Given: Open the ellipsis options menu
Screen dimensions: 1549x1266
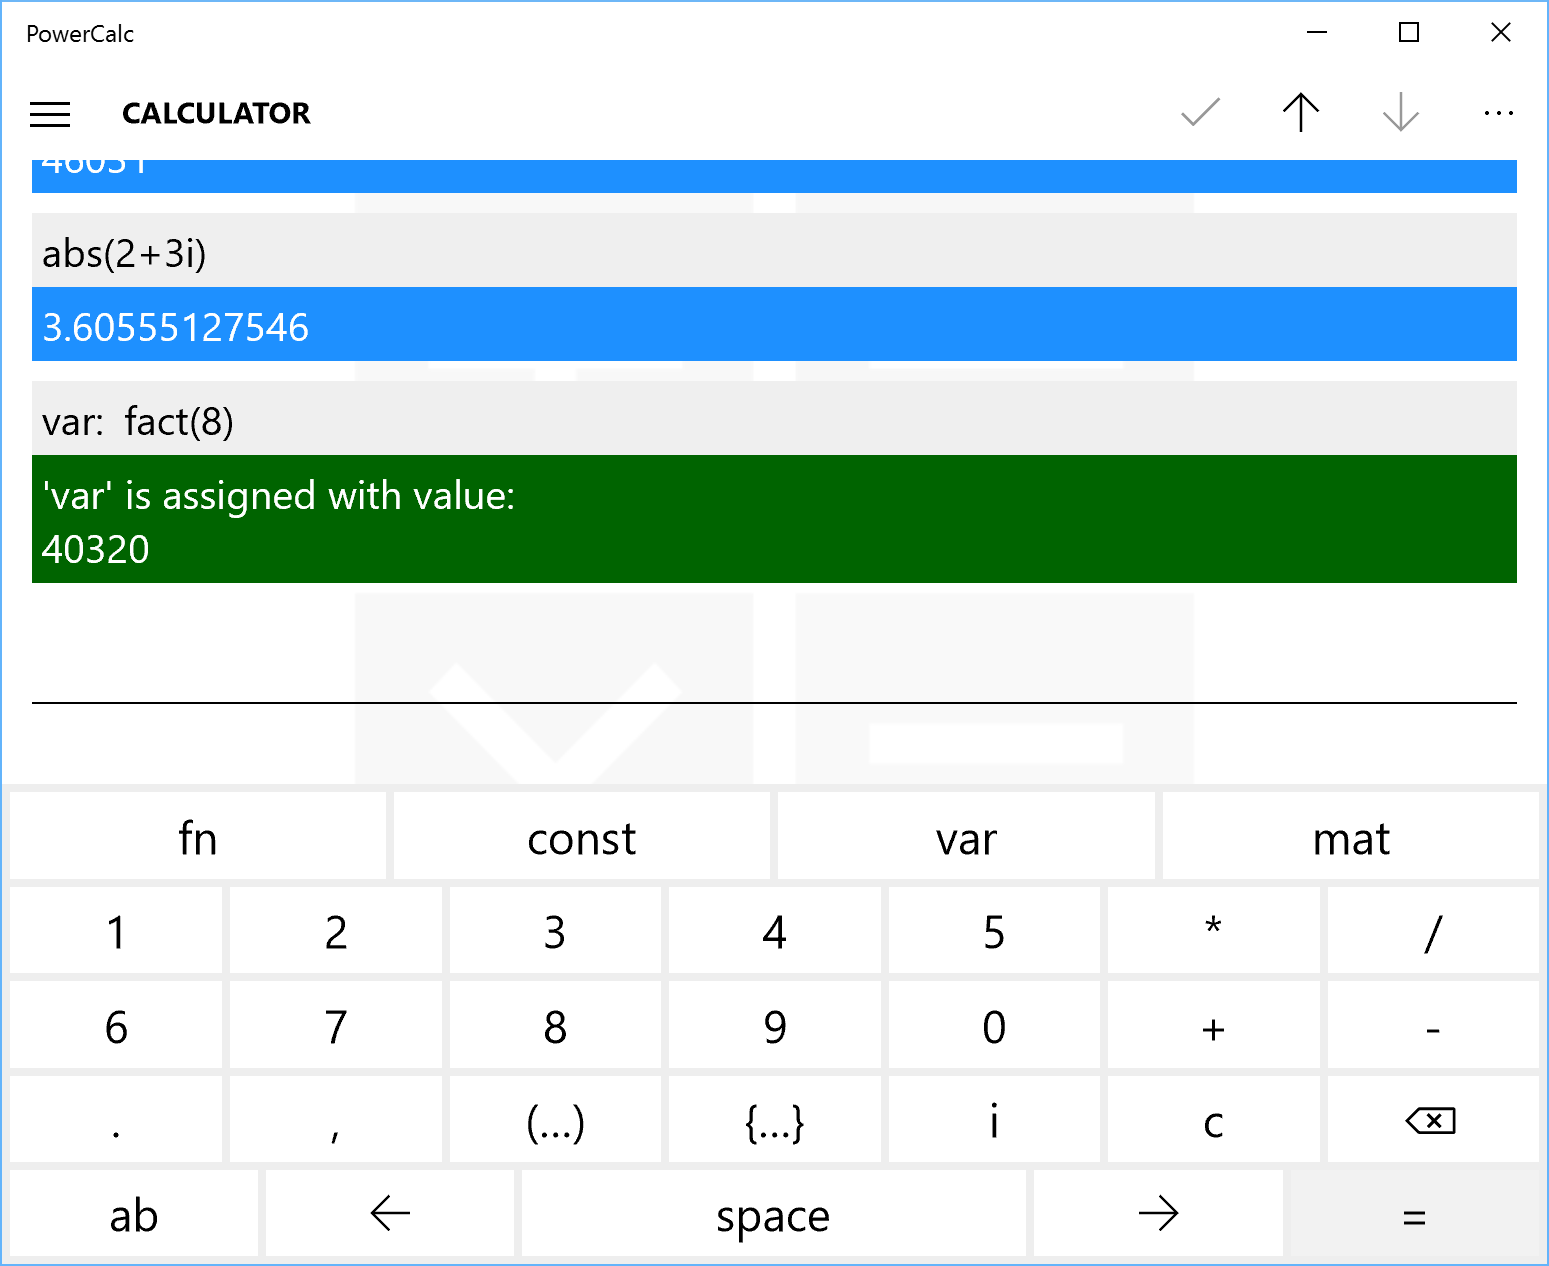Looking at the screenshot, I should (x=1498, y=113).
